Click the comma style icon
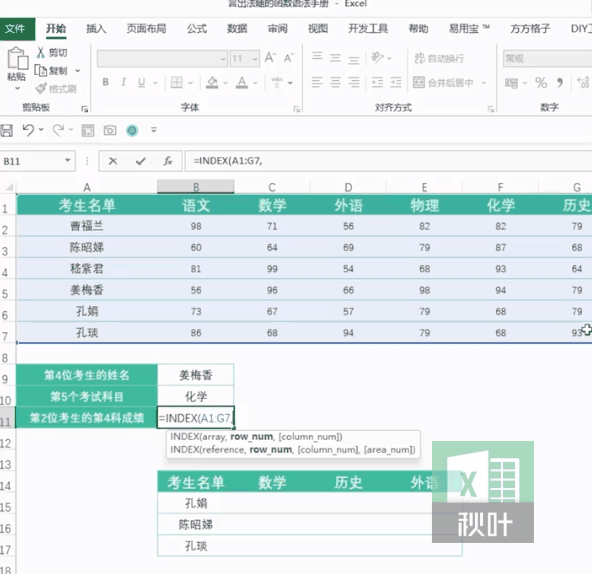 point(560,82)
